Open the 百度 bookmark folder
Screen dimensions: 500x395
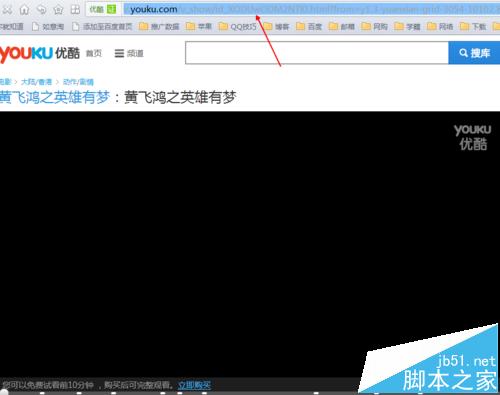coord(309,26)
